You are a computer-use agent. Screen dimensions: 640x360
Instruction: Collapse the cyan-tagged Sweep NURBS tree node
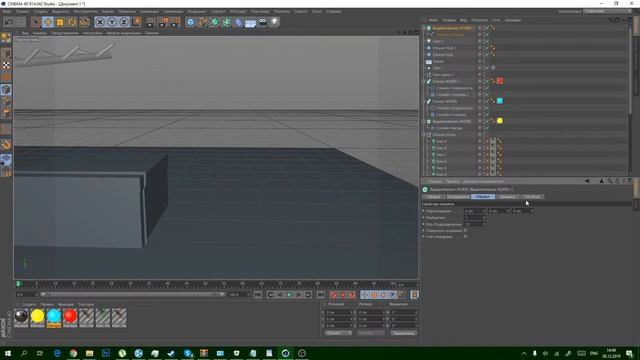(424, 101)
